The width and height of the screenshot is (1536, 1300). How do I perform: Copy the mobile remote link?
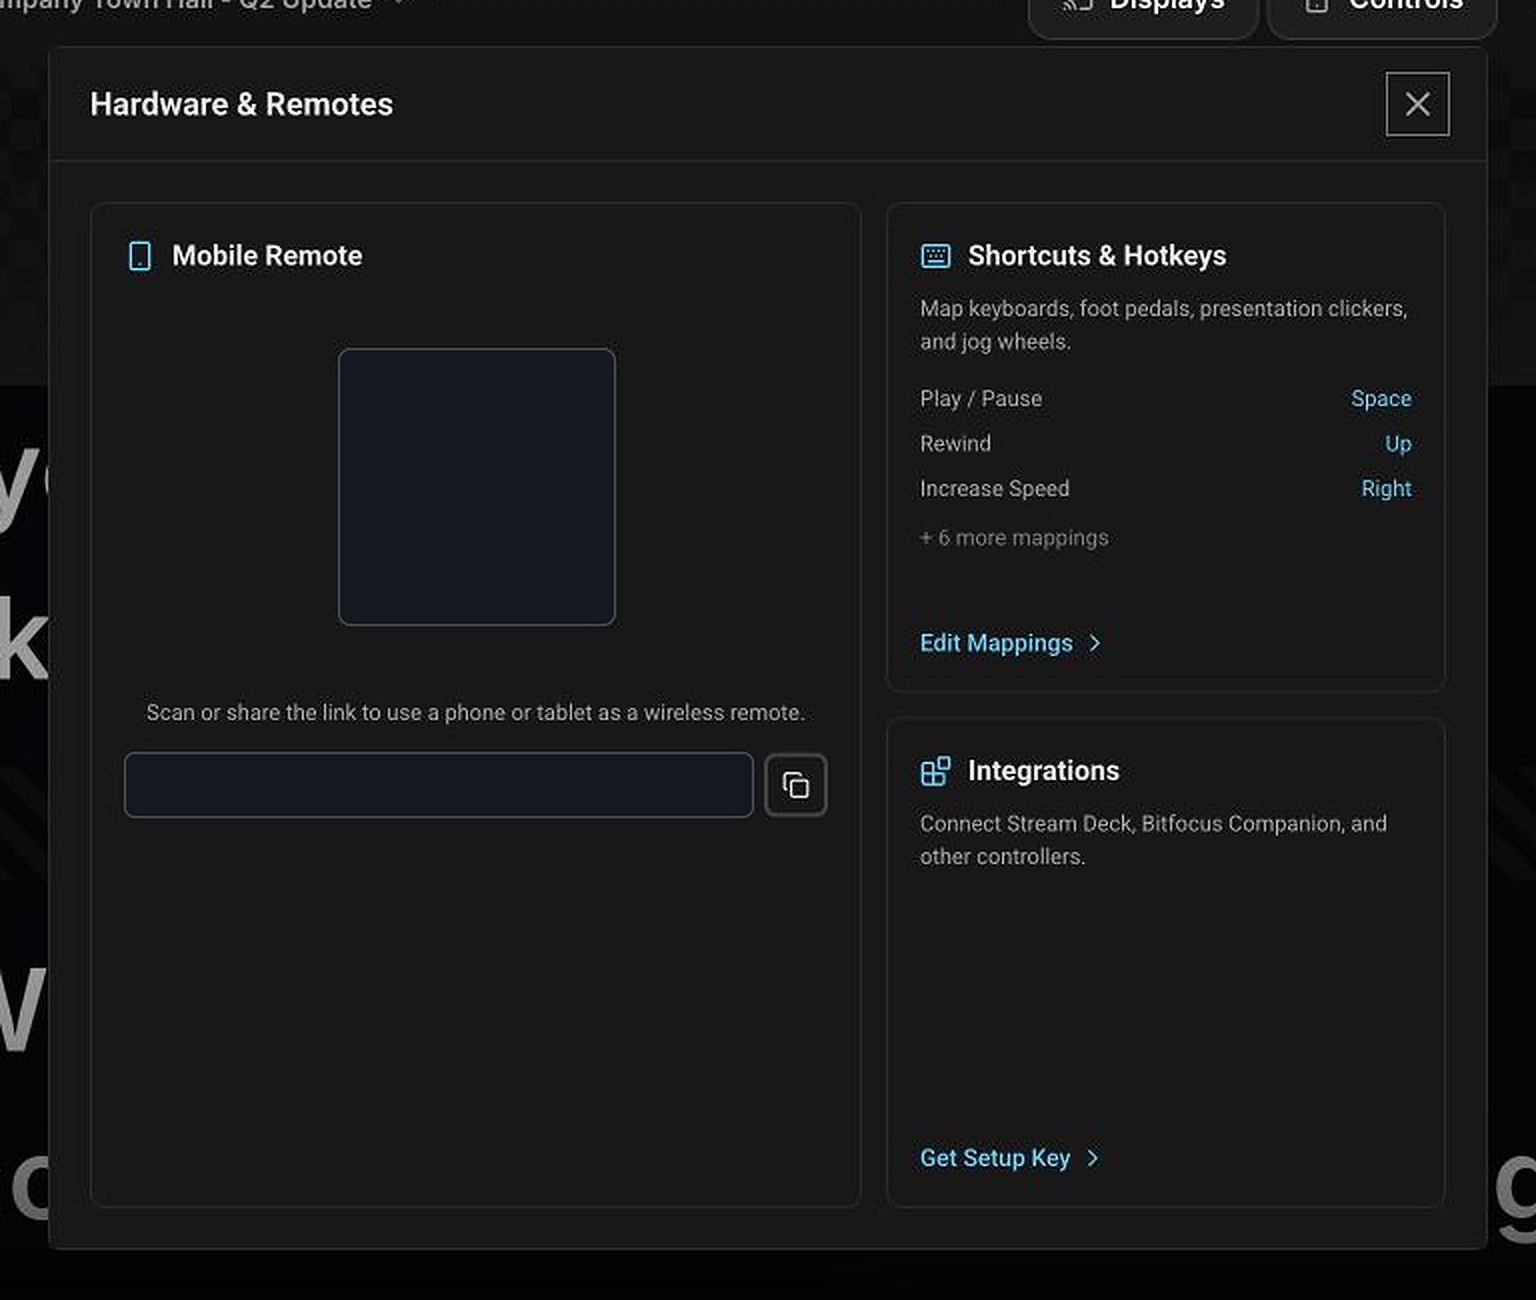[x=796, y=785]
